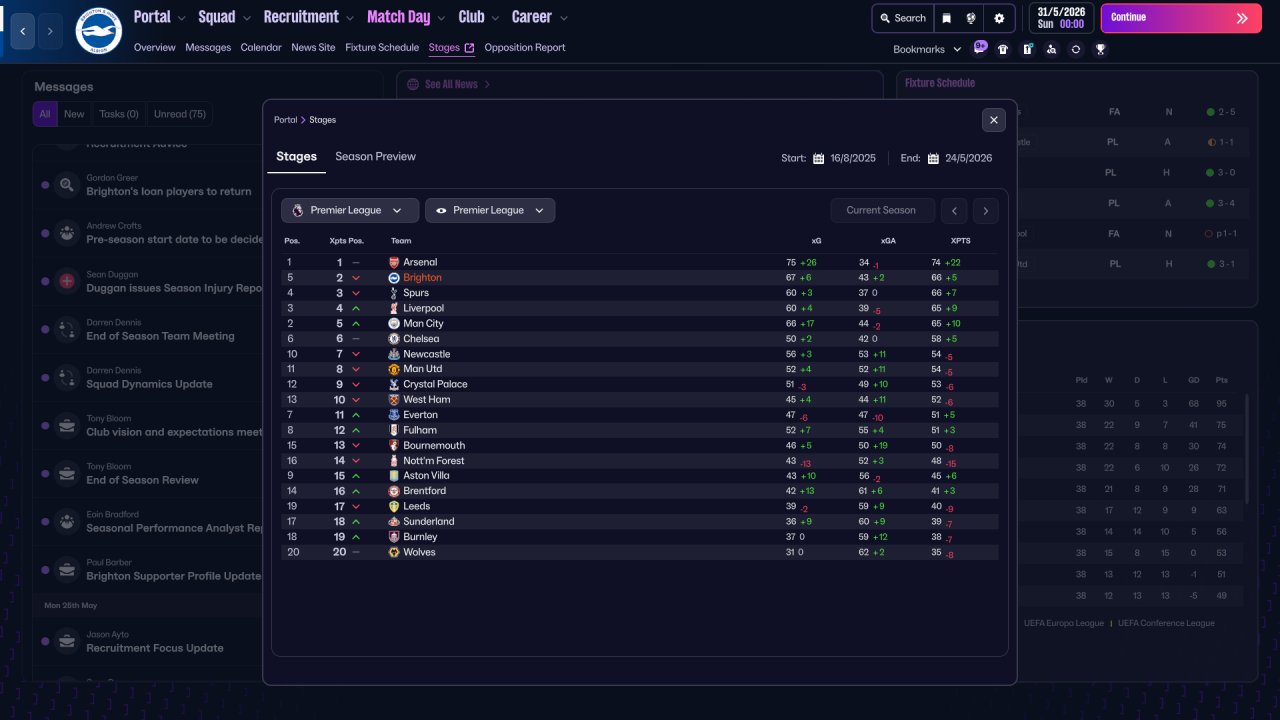Click the Liverpool crest in the table
The height and width of the screenshot is (720, 1280).
pyautogui.click(x=394, y=308)
